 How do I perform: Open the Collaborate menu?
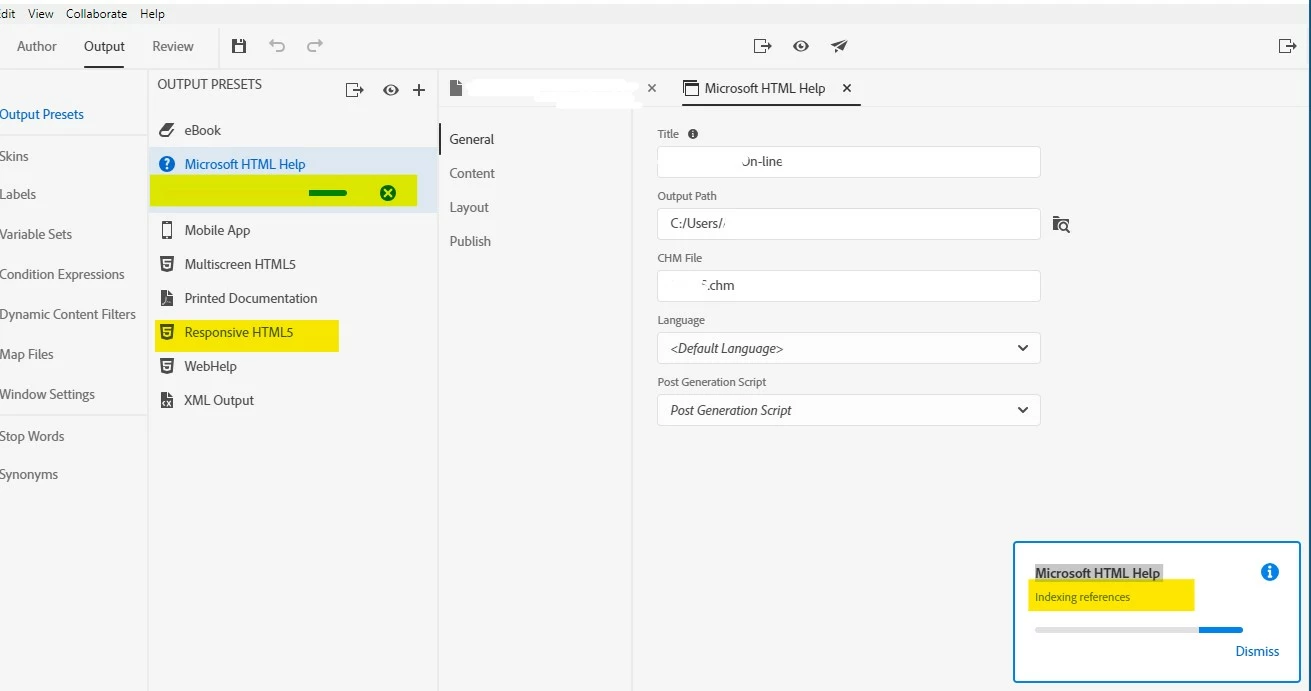pos(96,14)
